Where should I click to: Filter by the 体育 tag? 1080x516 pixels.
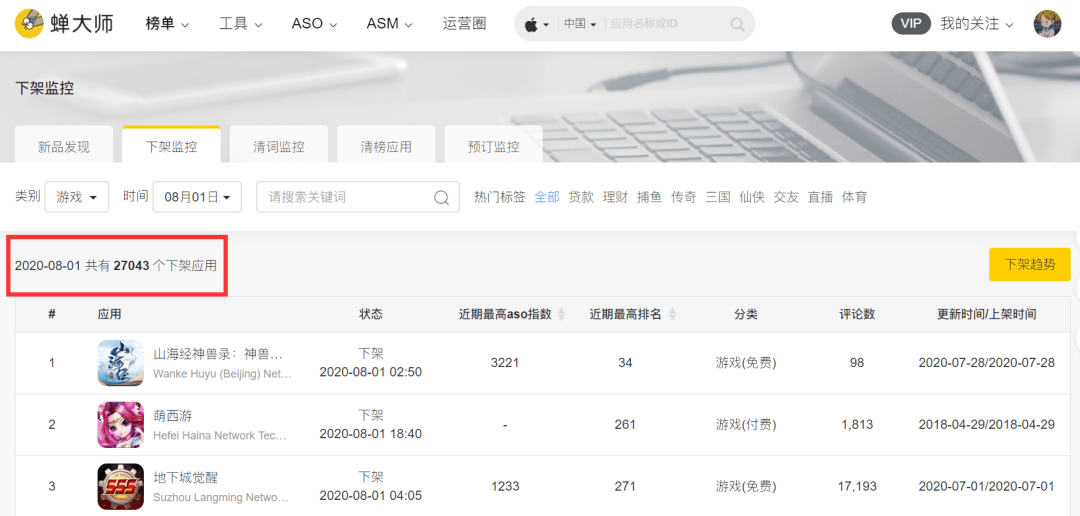(854, 197)
